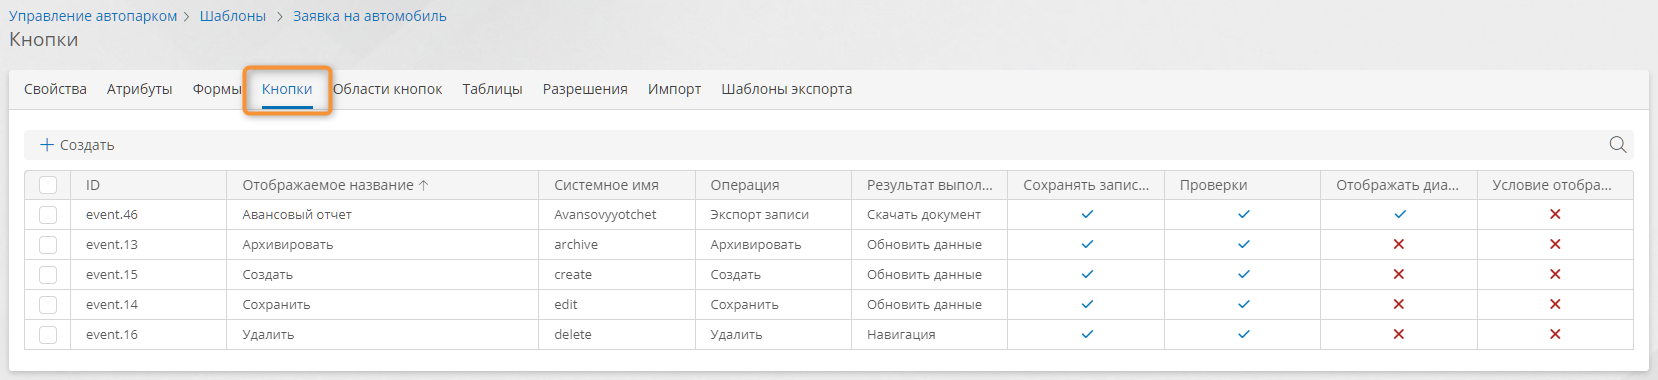Check the box for event.14 row

tap(48, 305)
